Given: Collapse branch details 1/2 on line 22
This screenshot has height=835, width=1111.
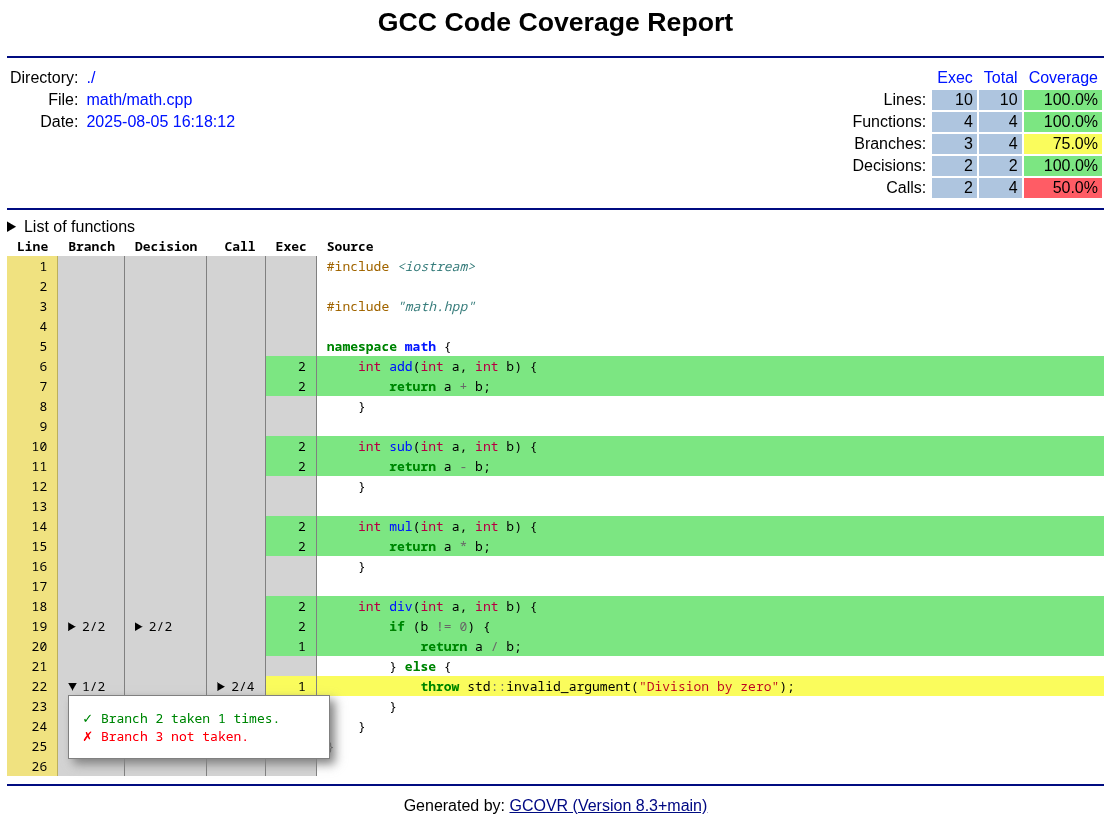Looking at the screenshot, I should (x=87, y=687).
